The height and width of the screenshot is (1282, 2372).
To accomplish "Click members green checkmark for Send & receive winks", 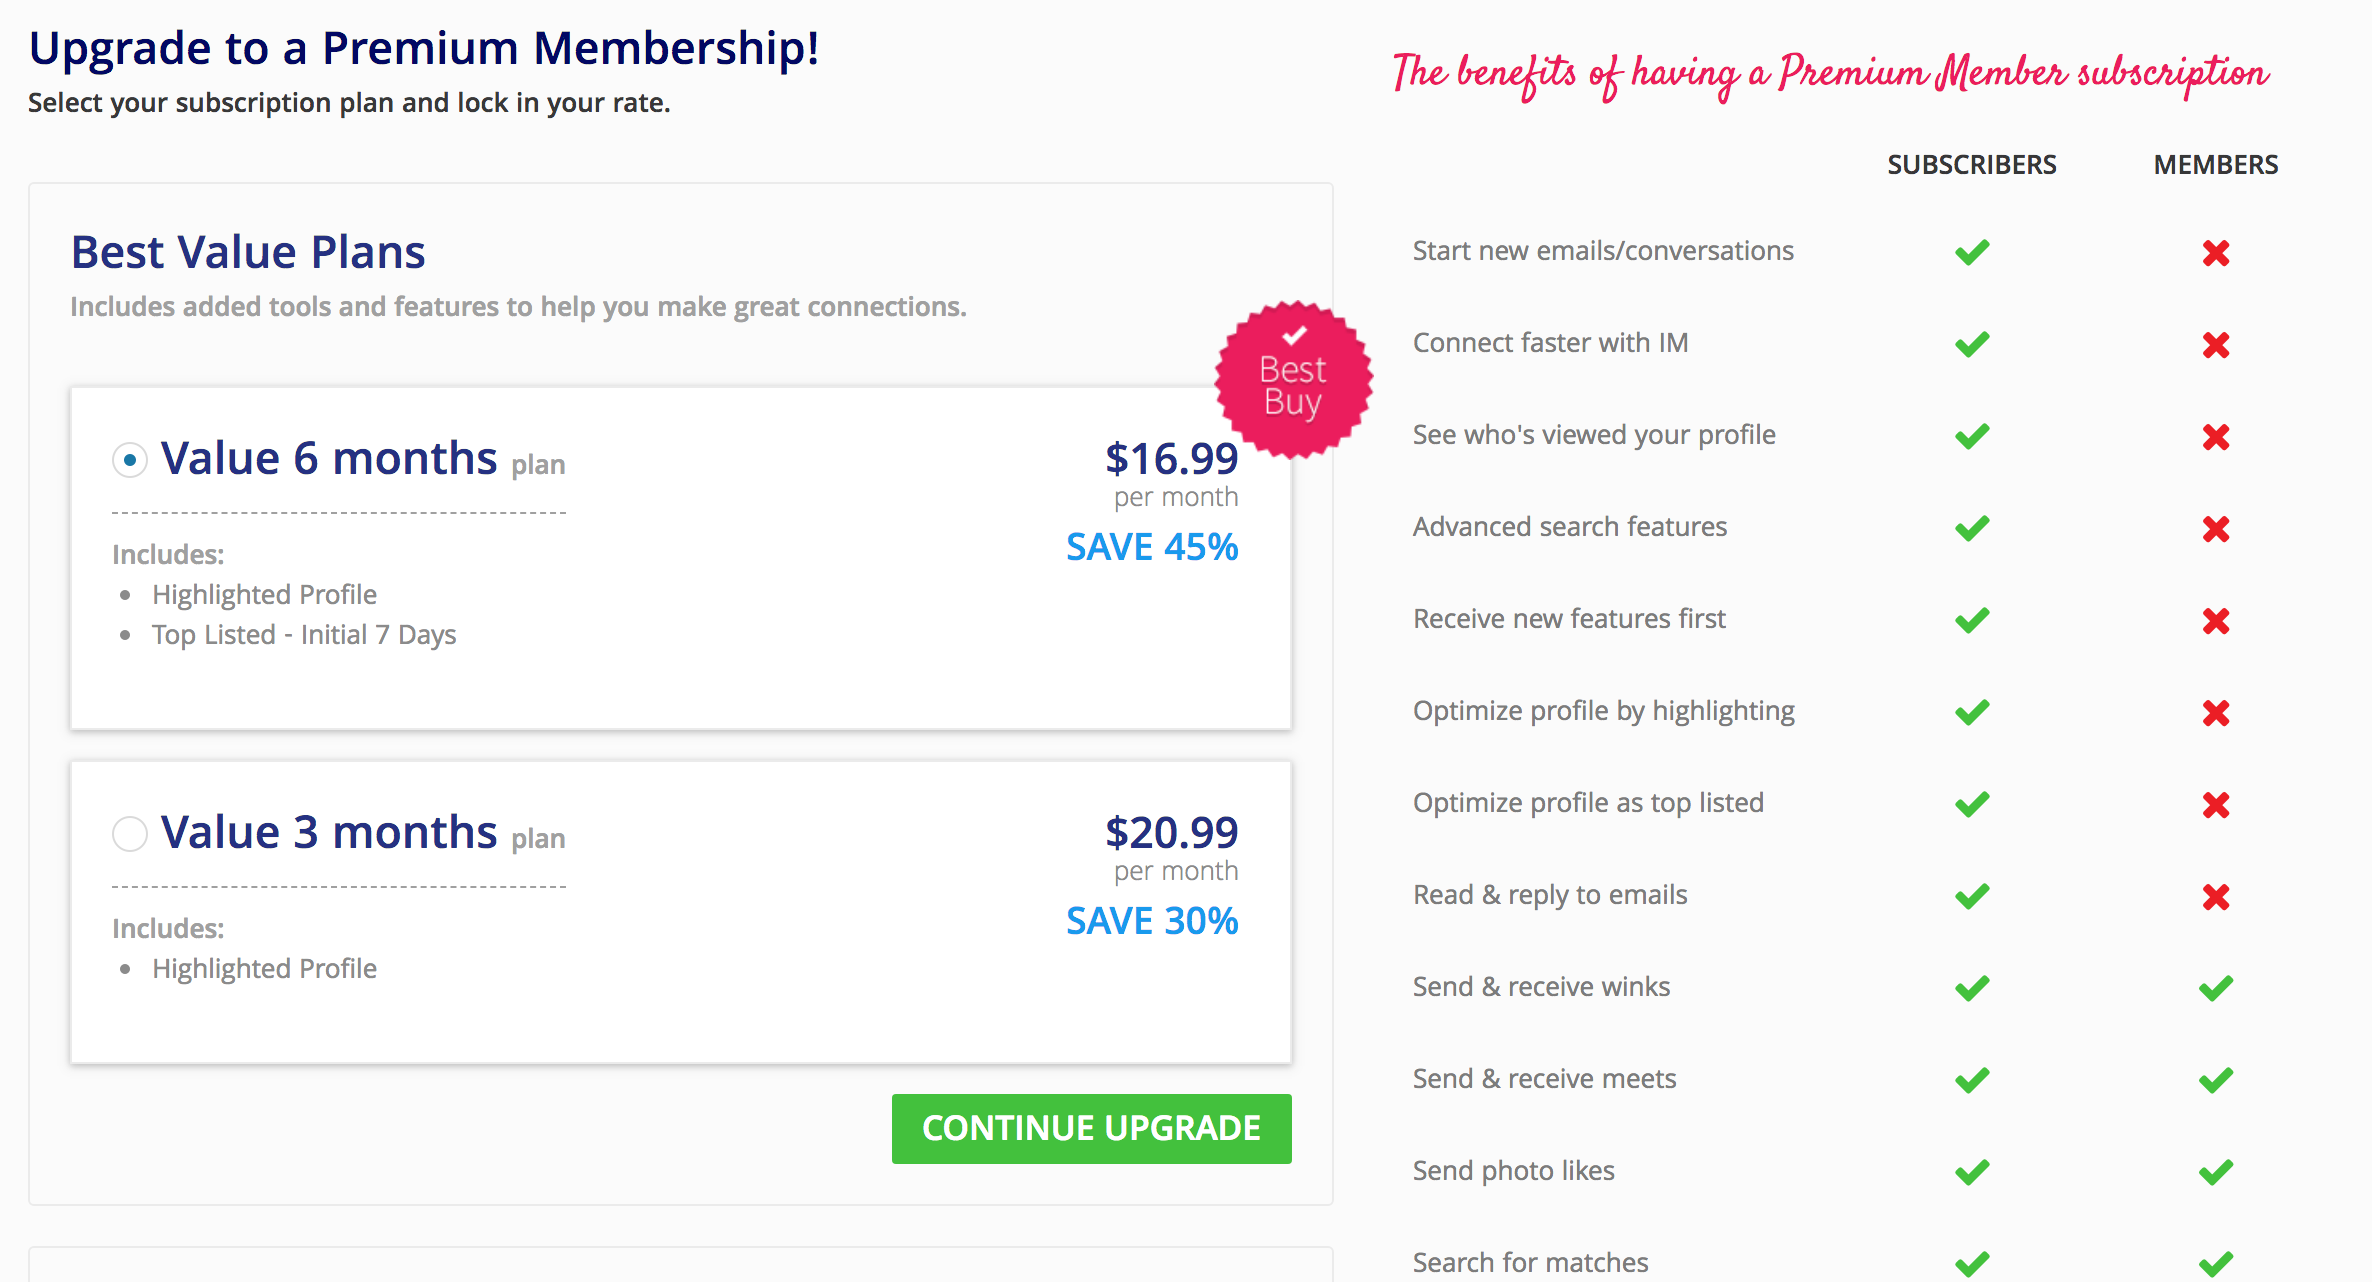I will pos(2216,988).
